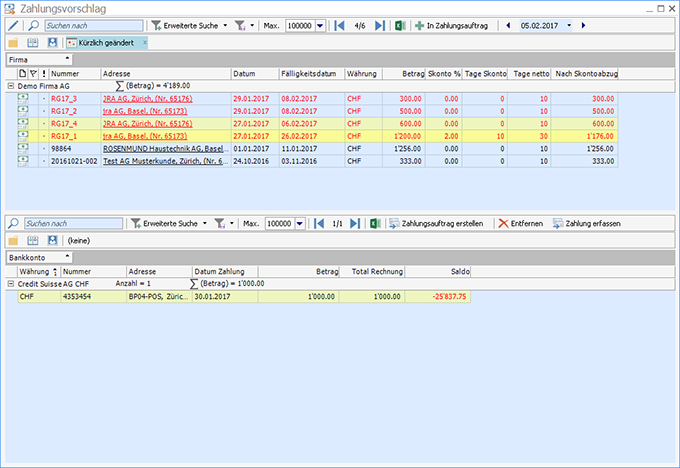The height and width of the screenshot is (468, 680).
Task: Close the Kürzlich geändert tab
Action: tap(145, 42)
